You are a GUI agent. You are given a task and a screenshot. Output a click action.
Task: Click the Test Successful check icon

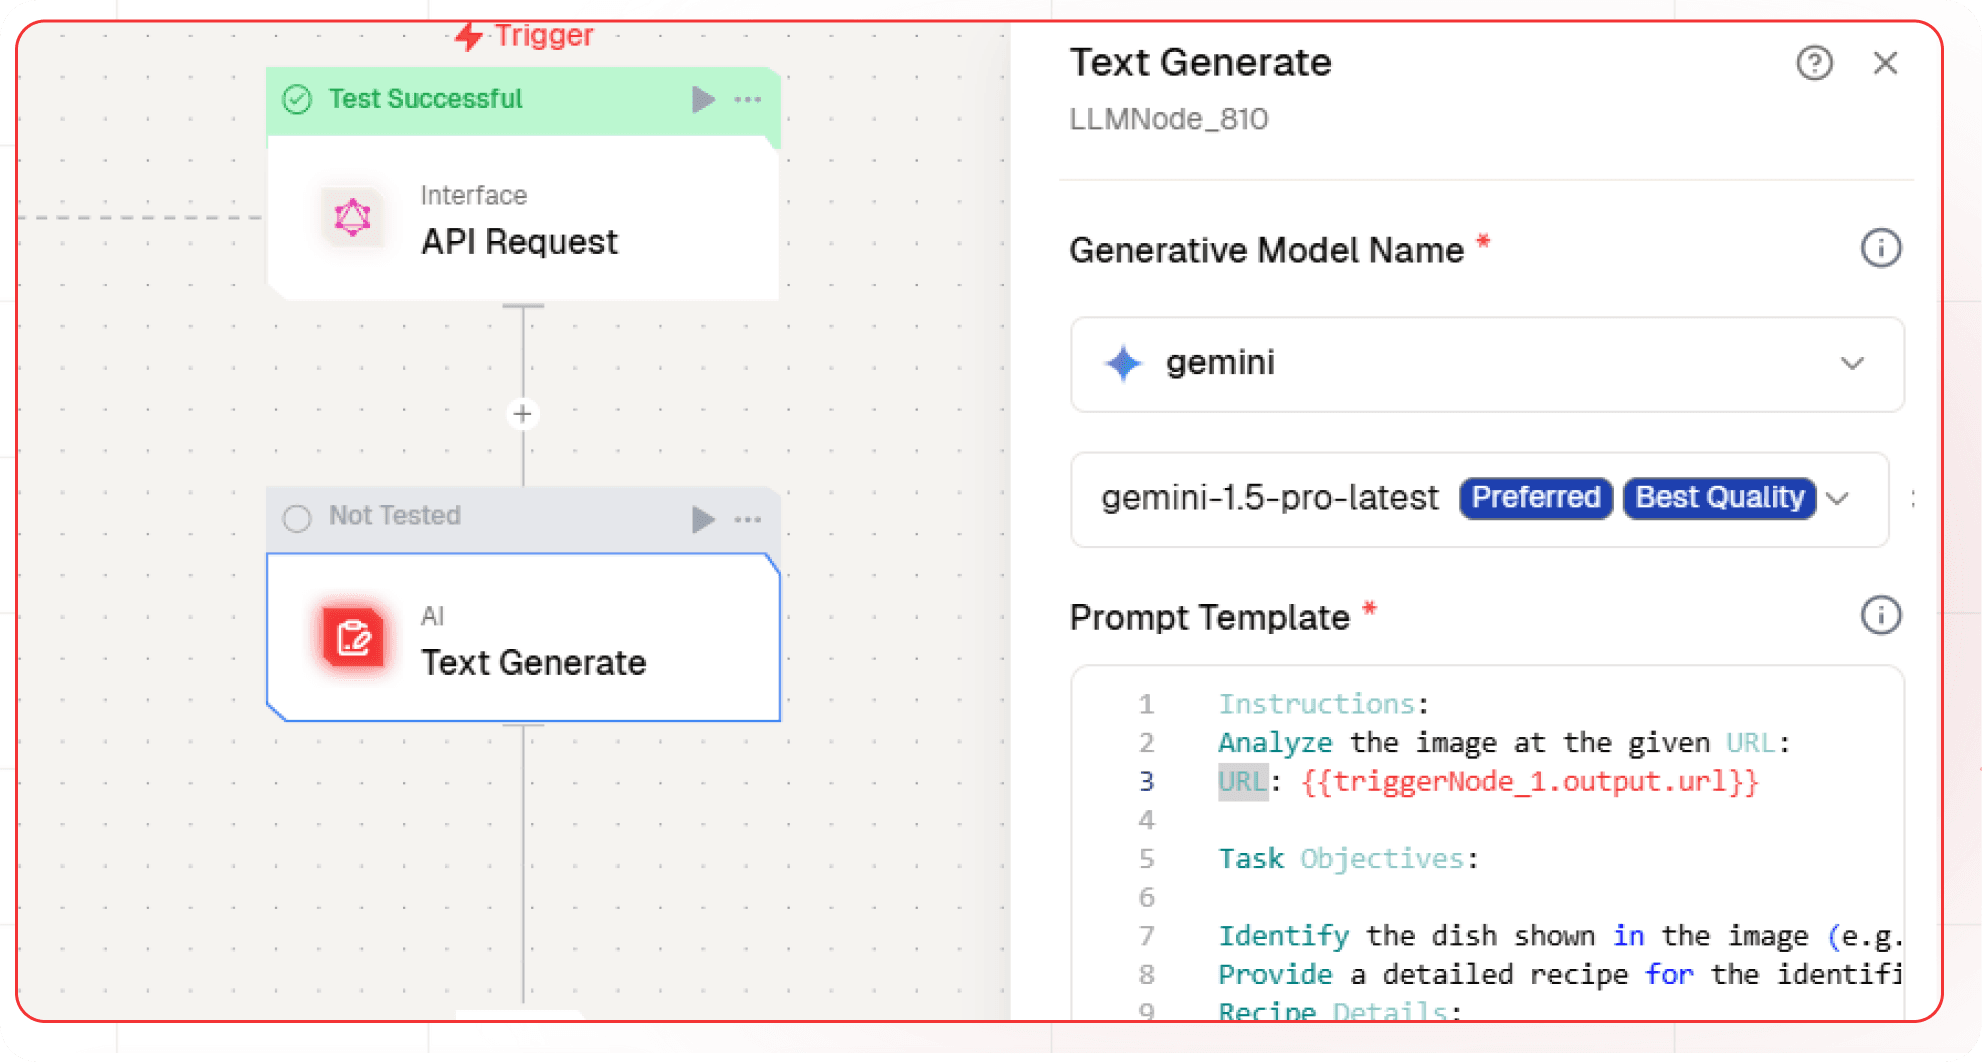click(297, 99)
